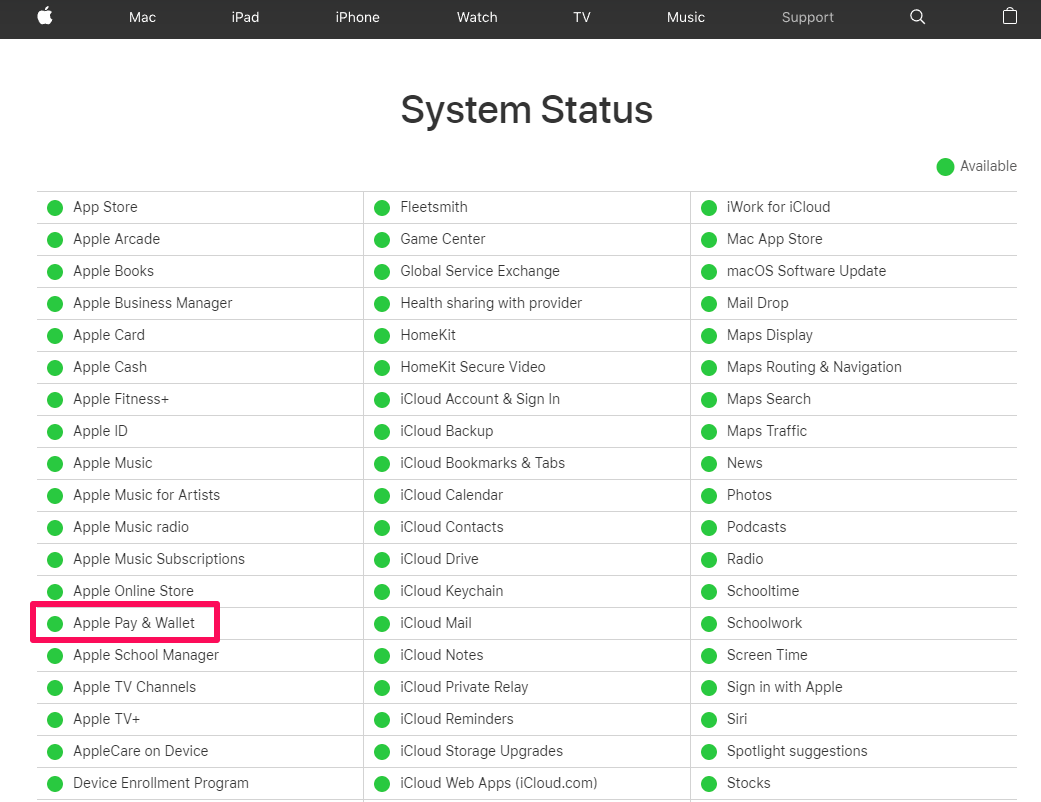Screen dimensions: 1041x802
Task: Select iCloud Private Relay entry
Action: (464, 687)
